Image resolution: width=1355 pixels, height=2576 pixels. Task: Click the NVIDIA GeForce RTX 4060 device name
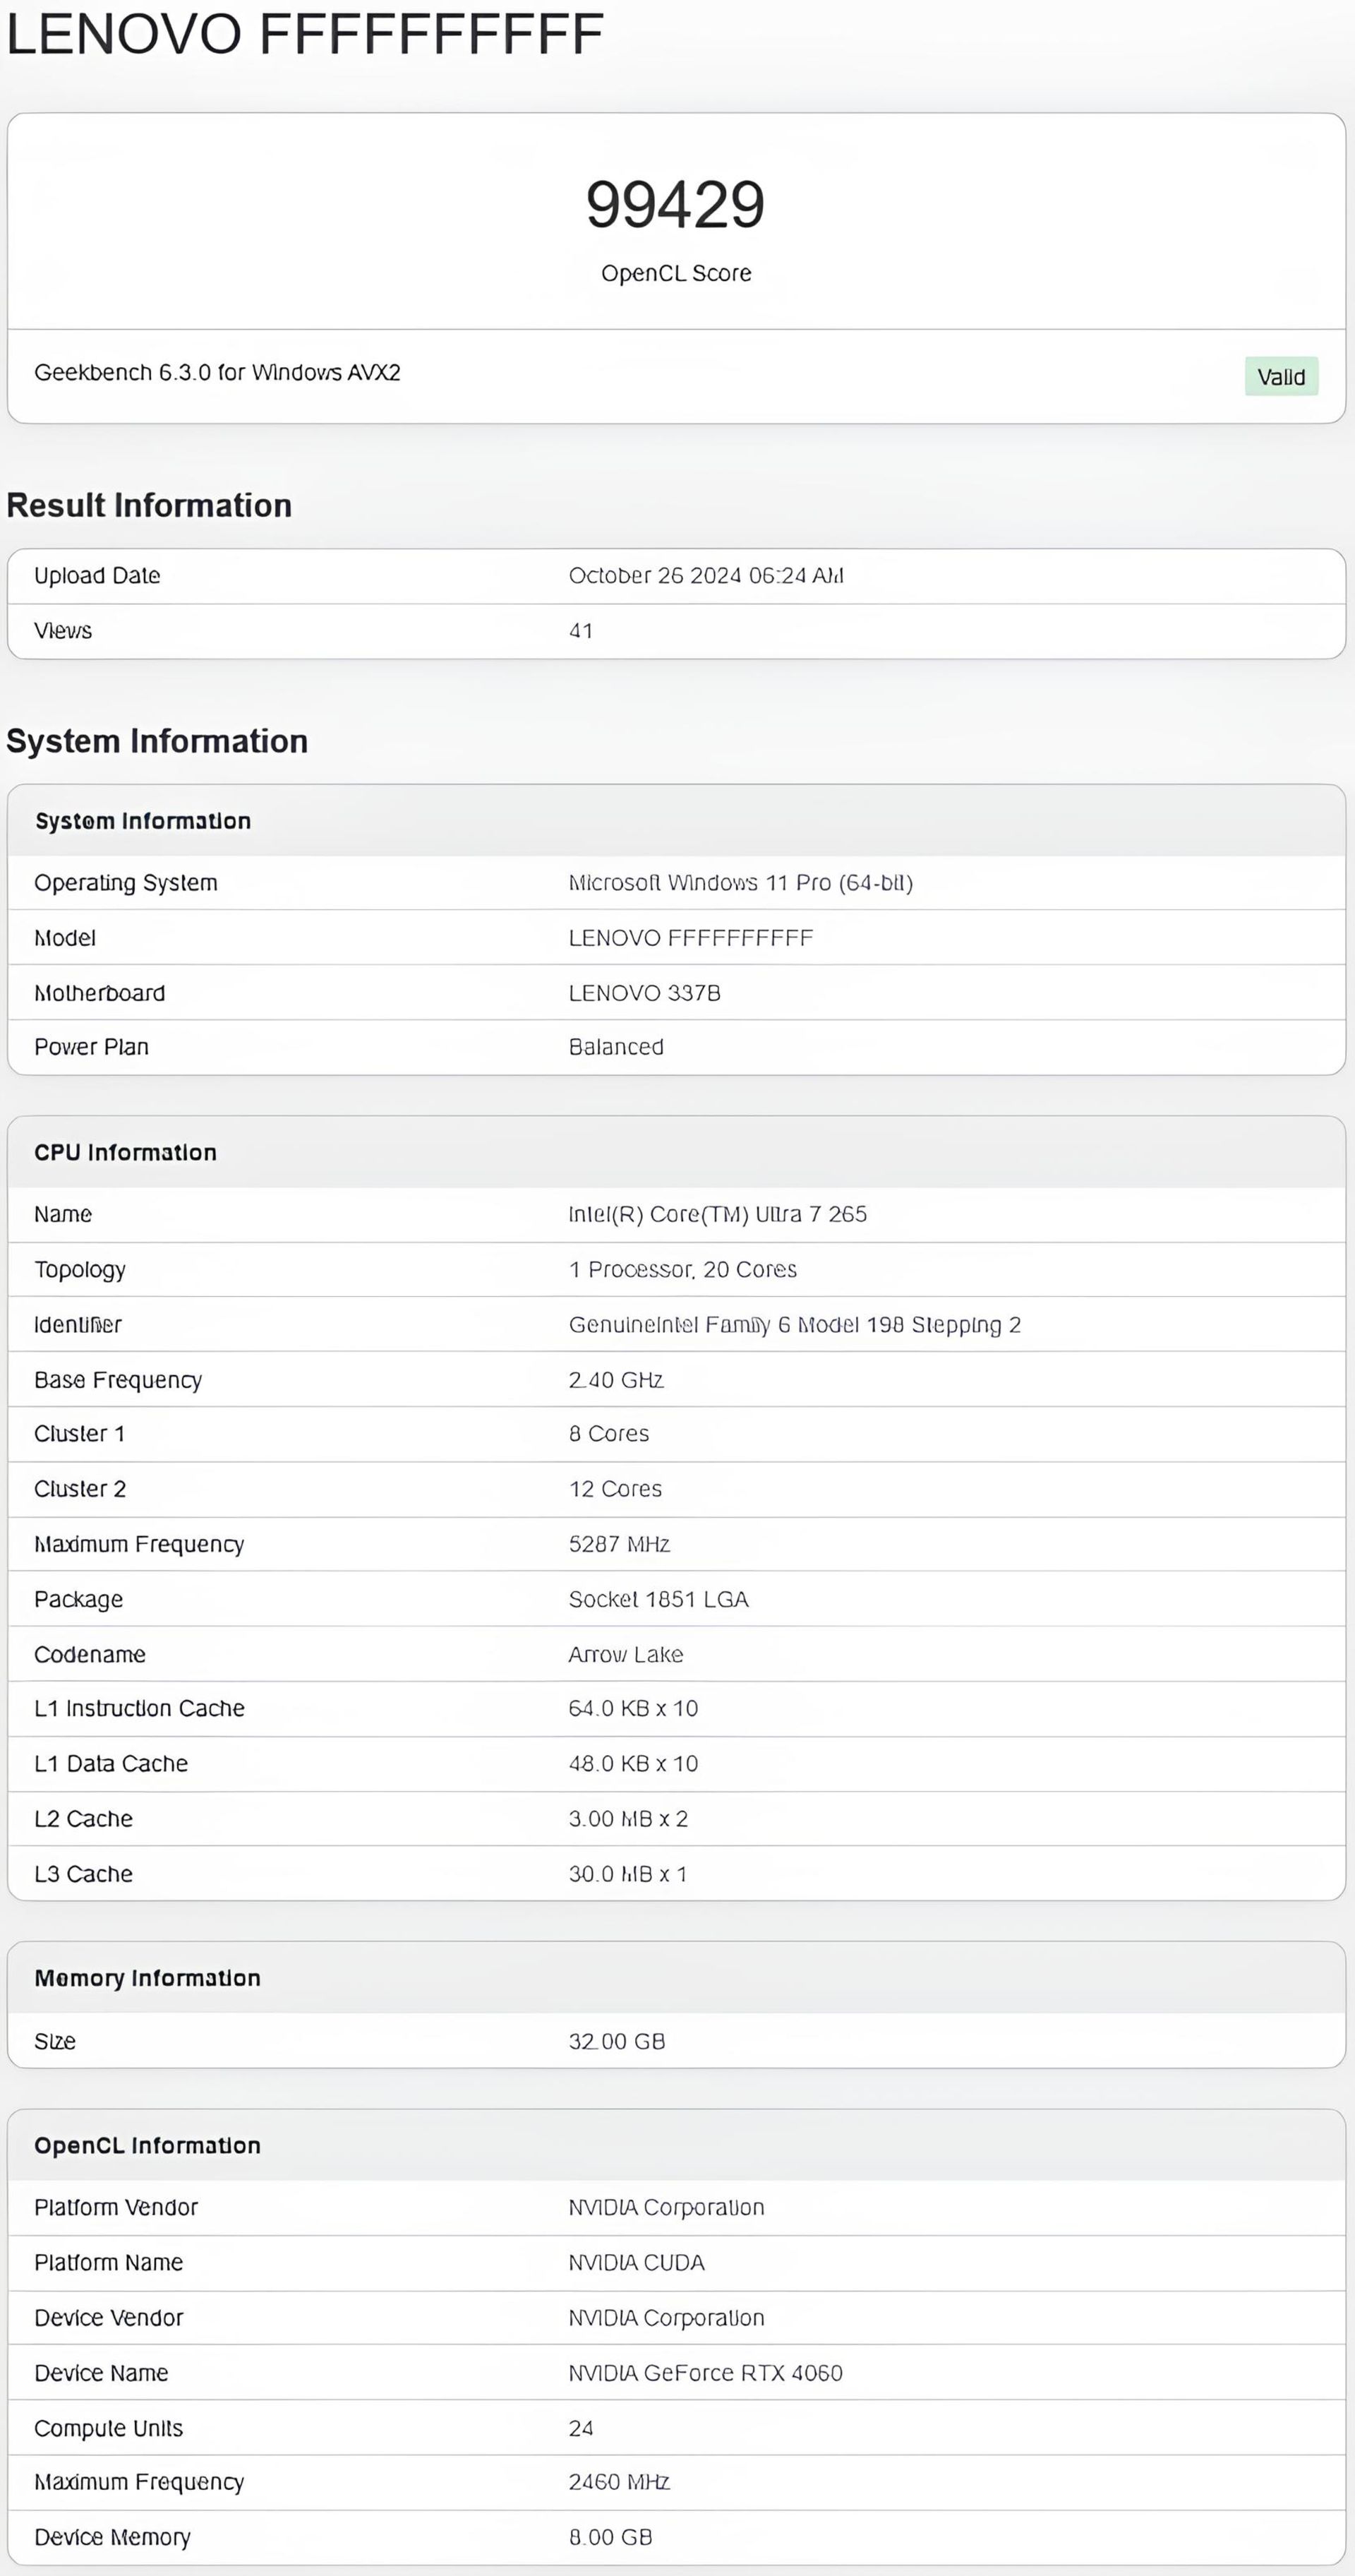[x=705, y=2373]
